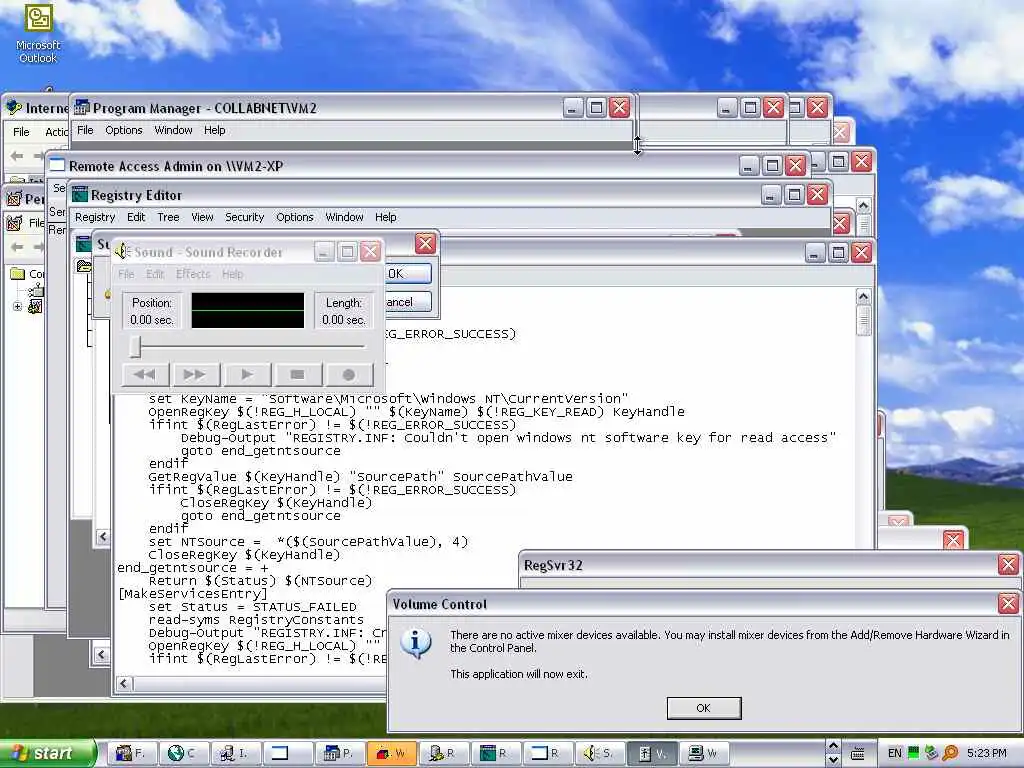Click the line 'end_getntsource = +'

pyautogui.click(x=193, y=568)
